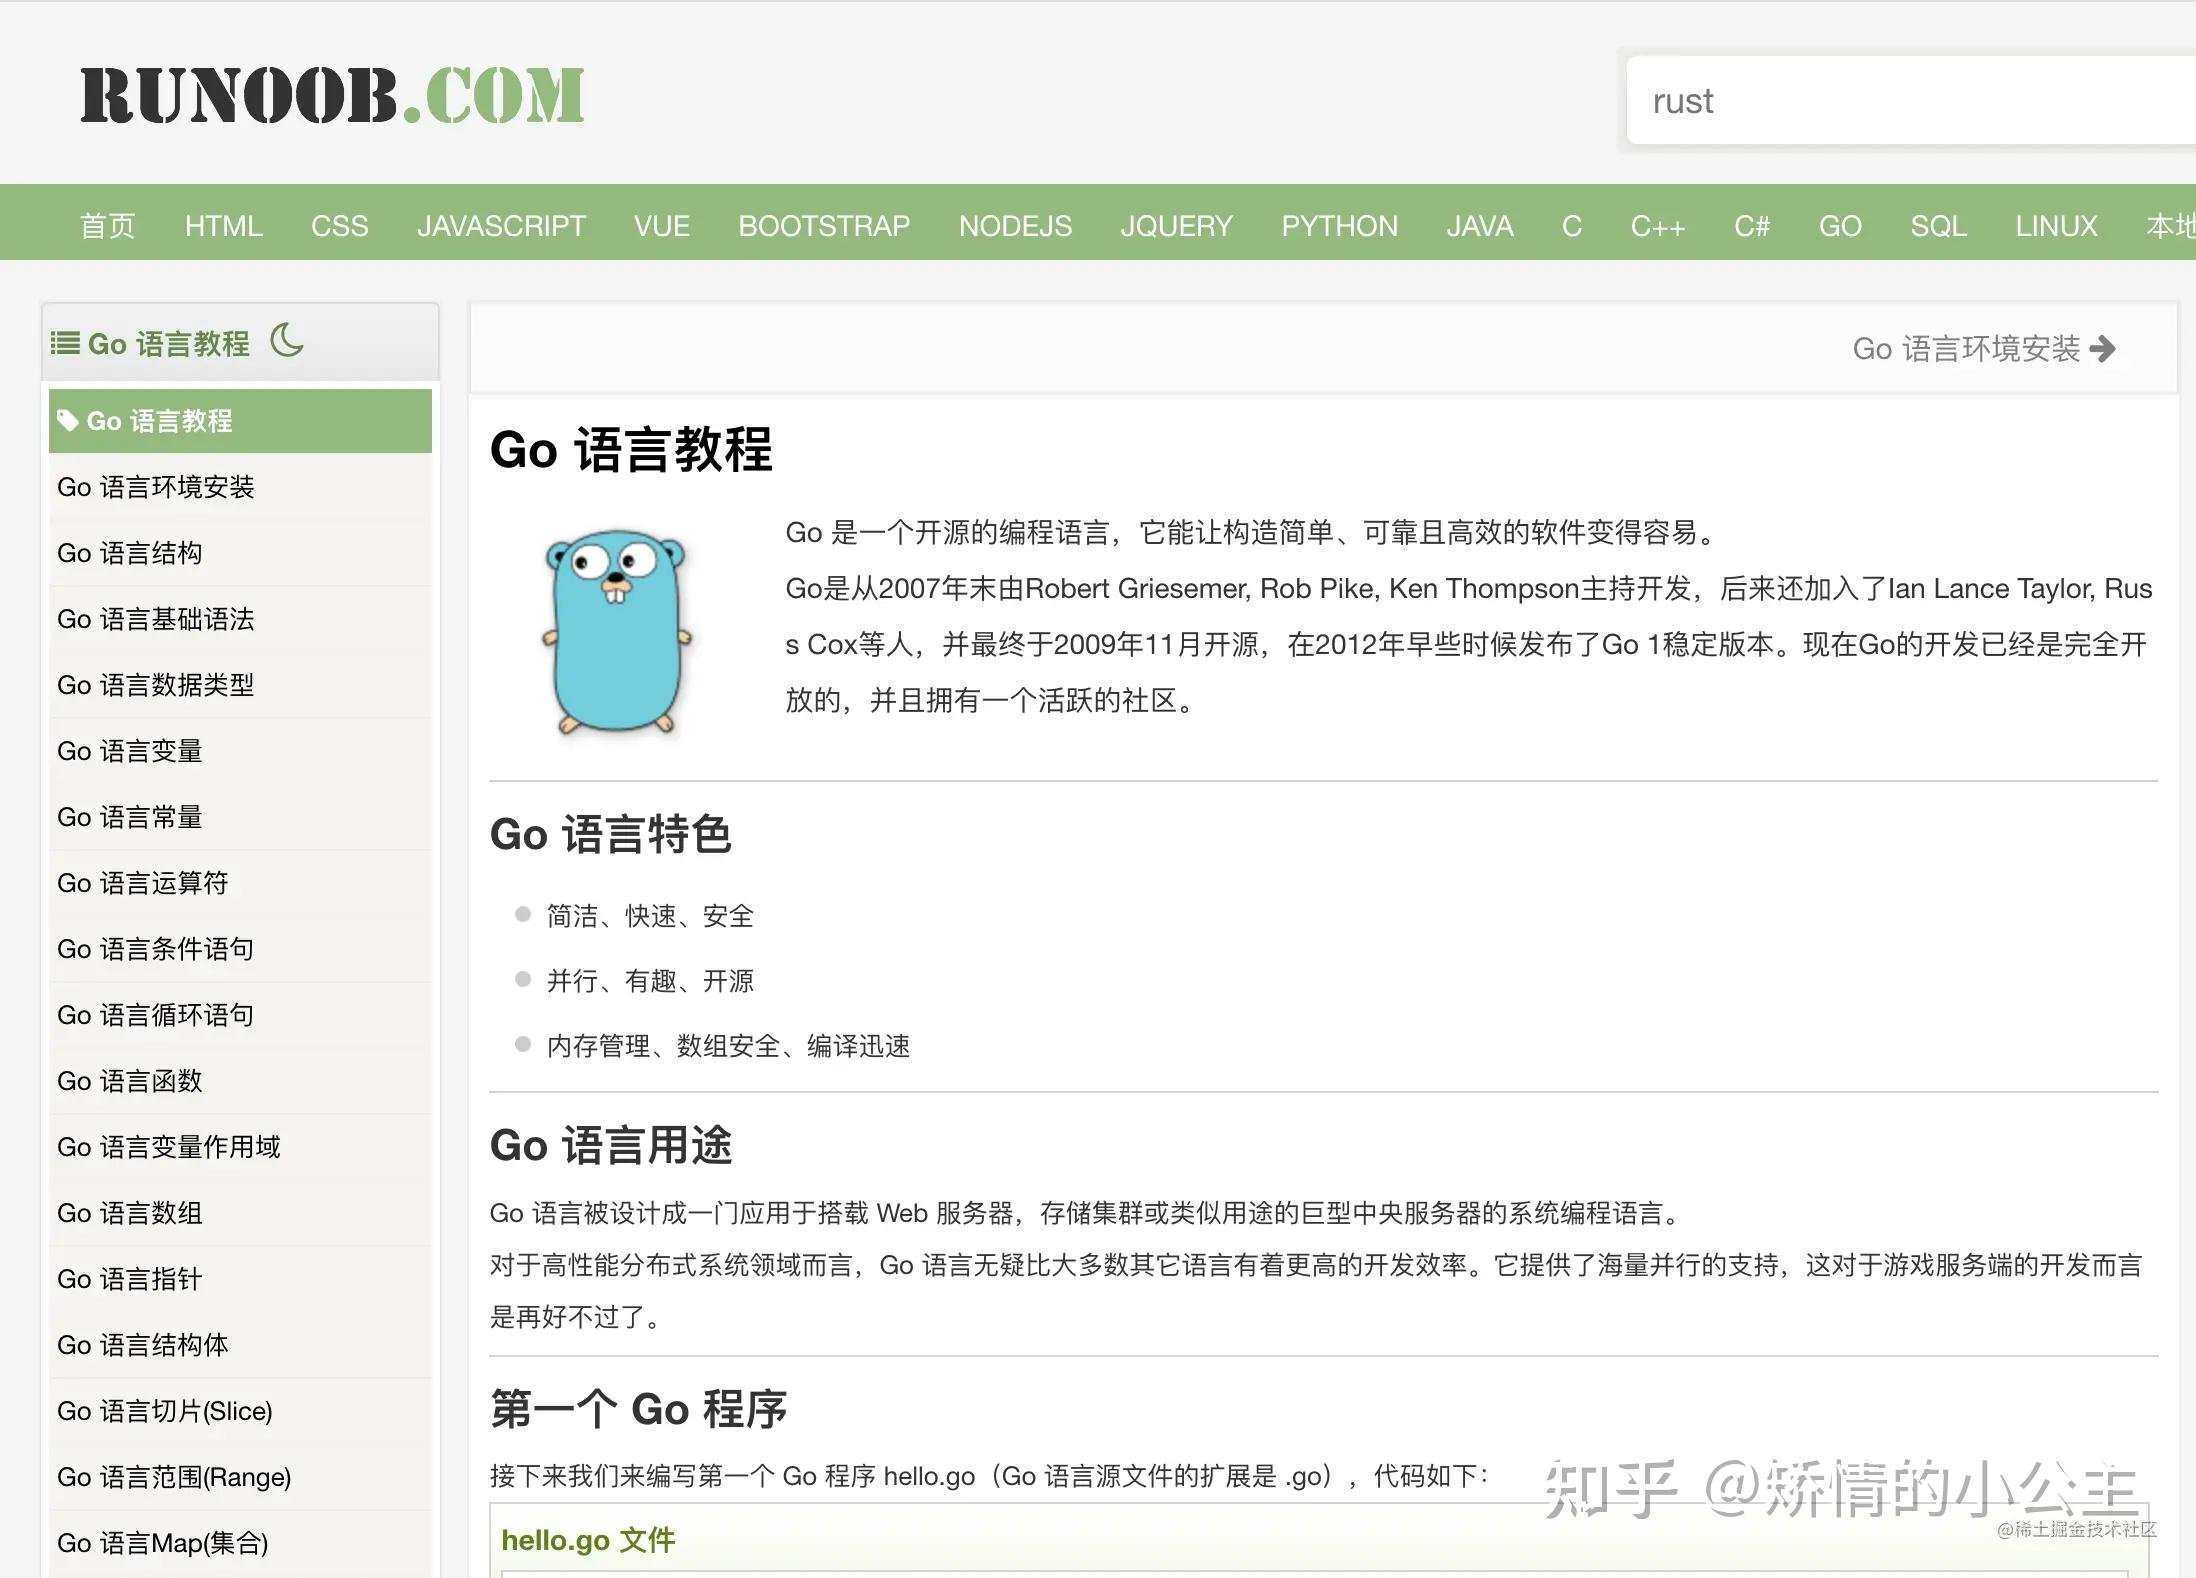Click the right arrow next to Go 语言环境安装

coord(2103,348)
